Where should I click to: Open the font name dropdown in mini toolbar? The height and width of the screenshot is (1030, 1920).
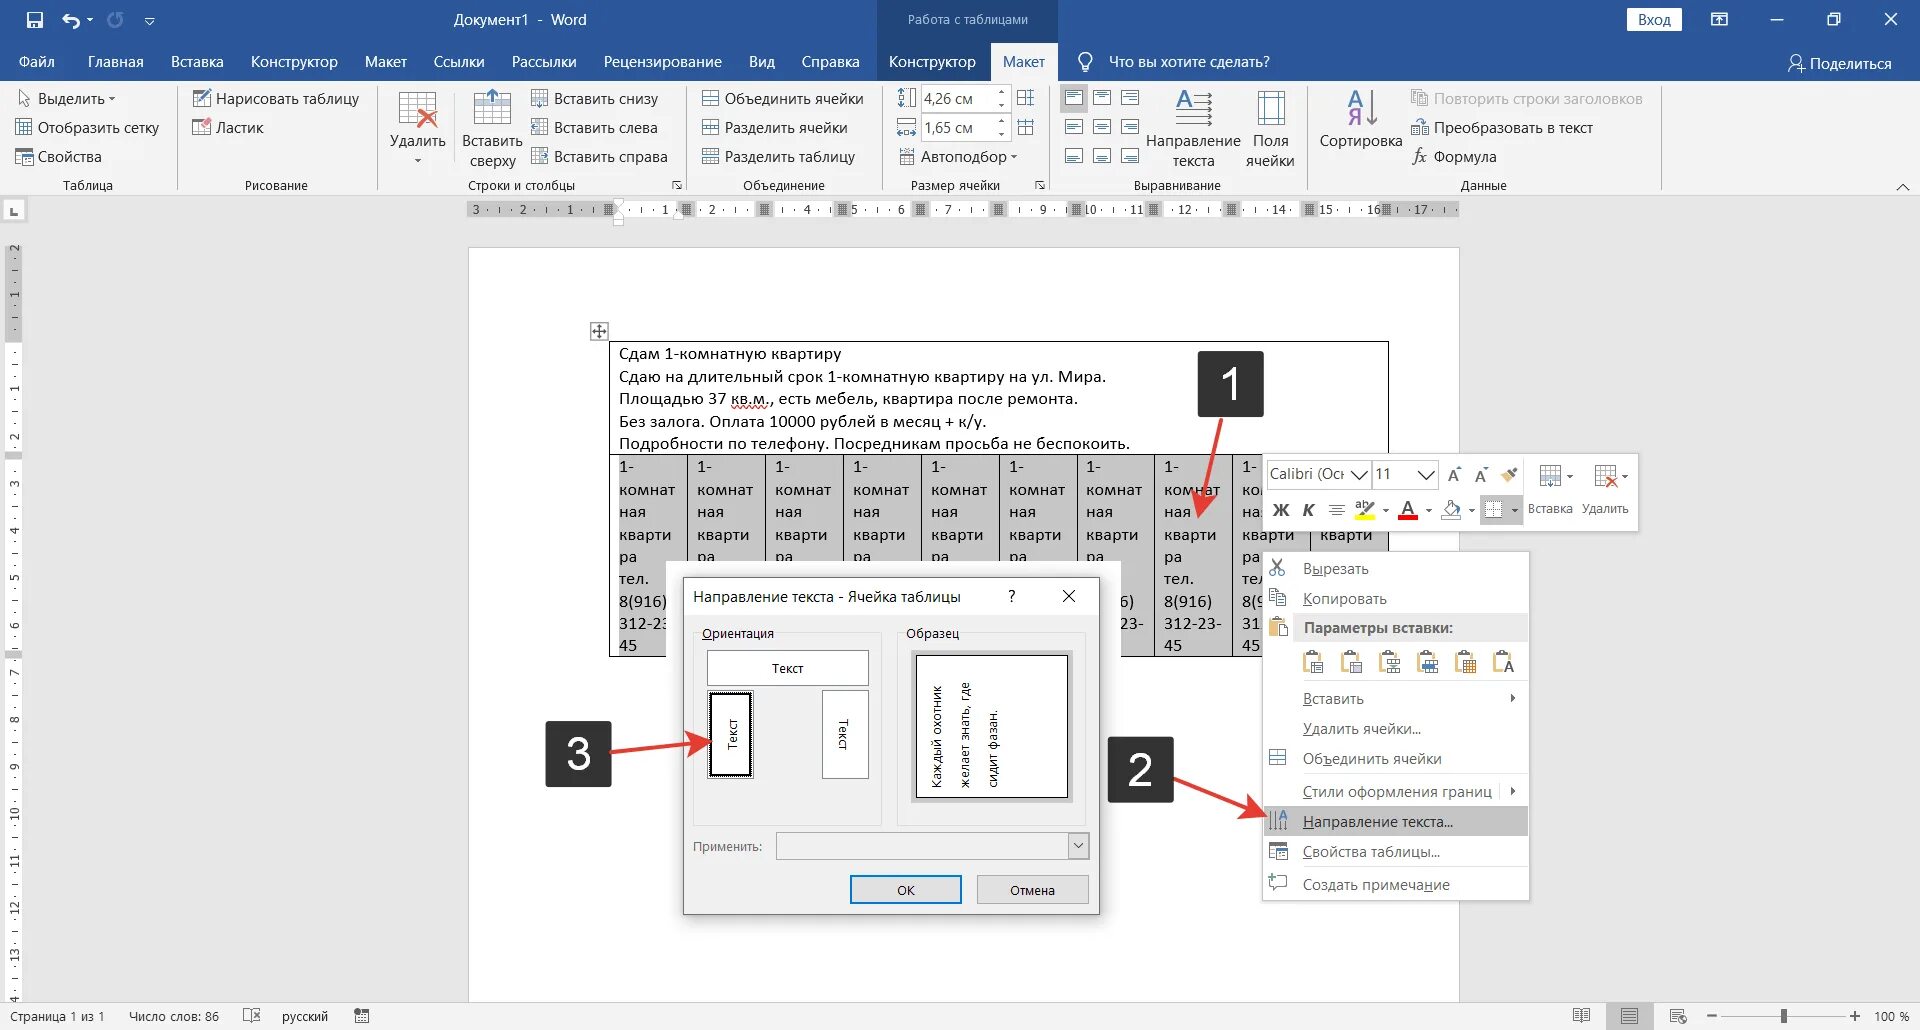(1358, 474)
